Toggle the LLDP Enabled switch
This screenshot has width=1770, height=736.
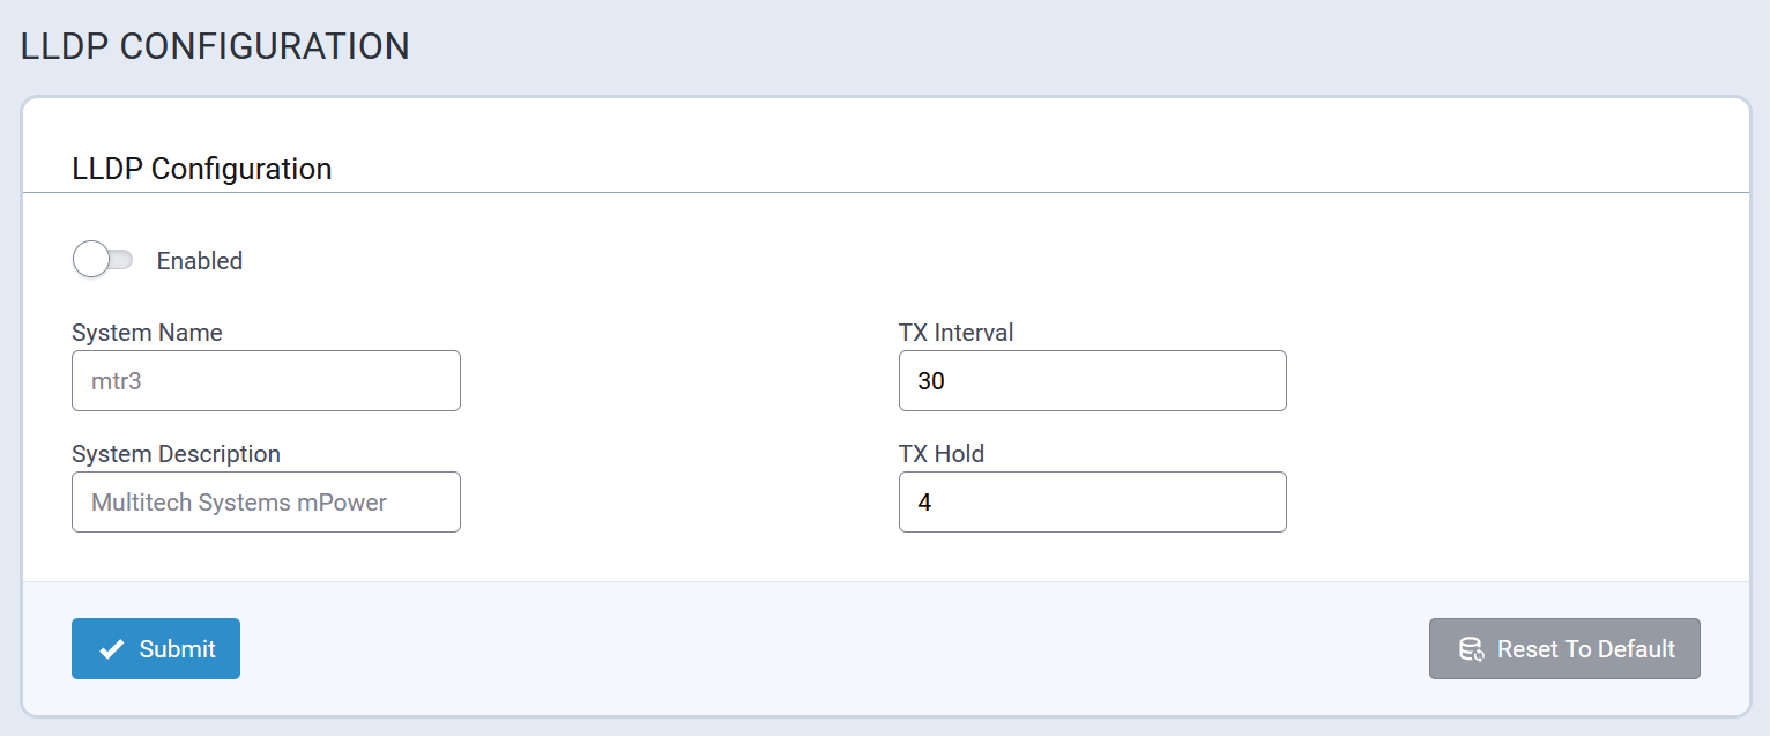[103, 260]
